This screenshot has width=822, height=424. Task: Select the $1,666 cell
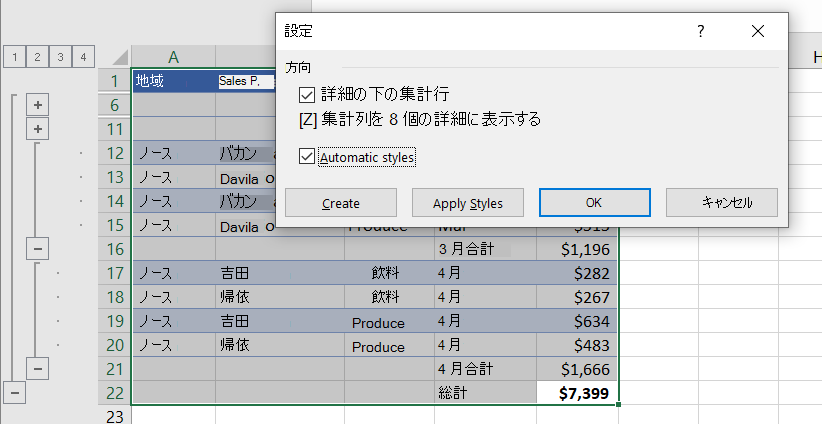578,369
